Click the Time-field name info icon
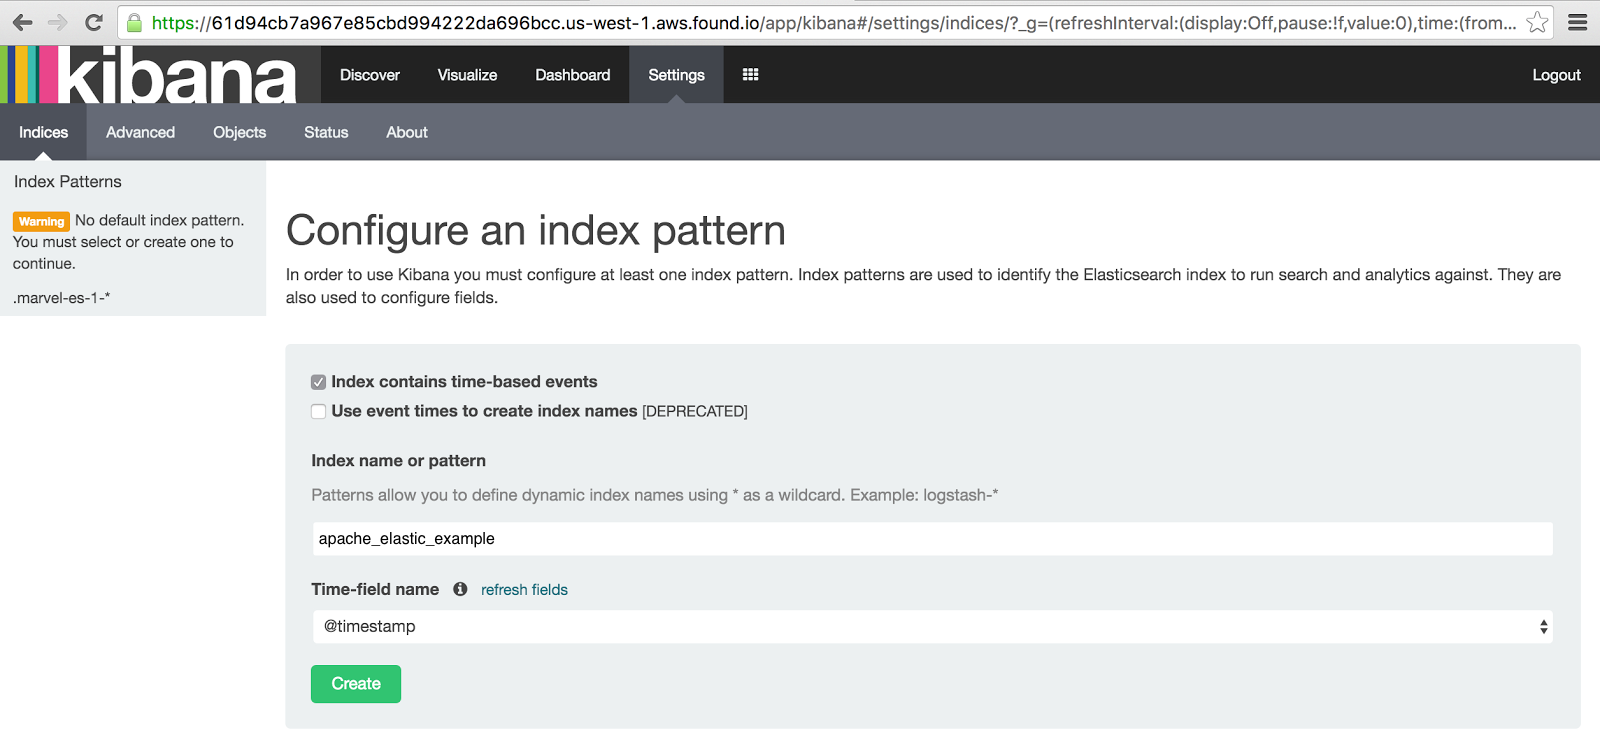This screenshot has width=1600, height=744. tap(460, 589)
